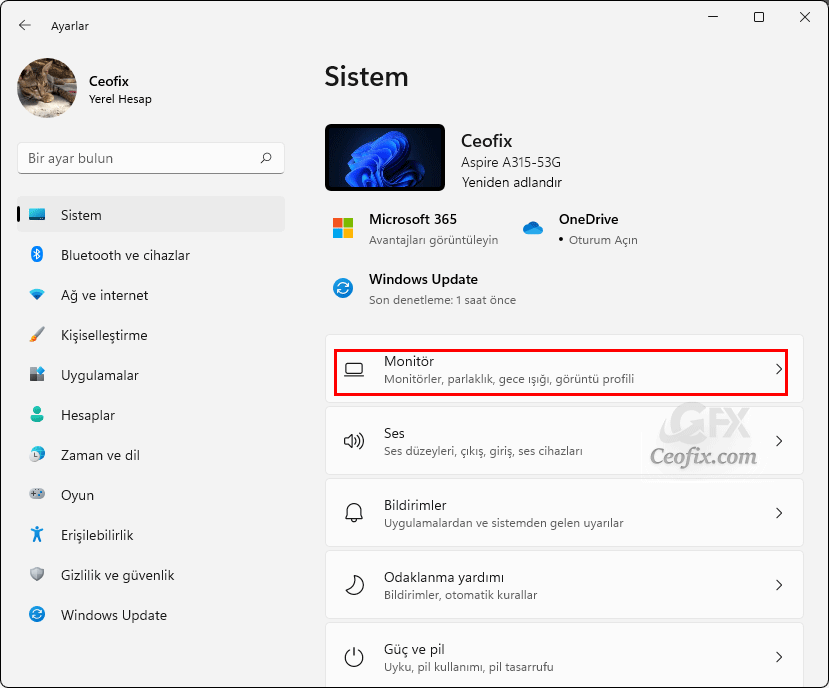This screenshot has width=829, height=688.
Task: Click the Sistem monitor icon in the sidebar
Action: pyautogui.click(x=37, y=215)
